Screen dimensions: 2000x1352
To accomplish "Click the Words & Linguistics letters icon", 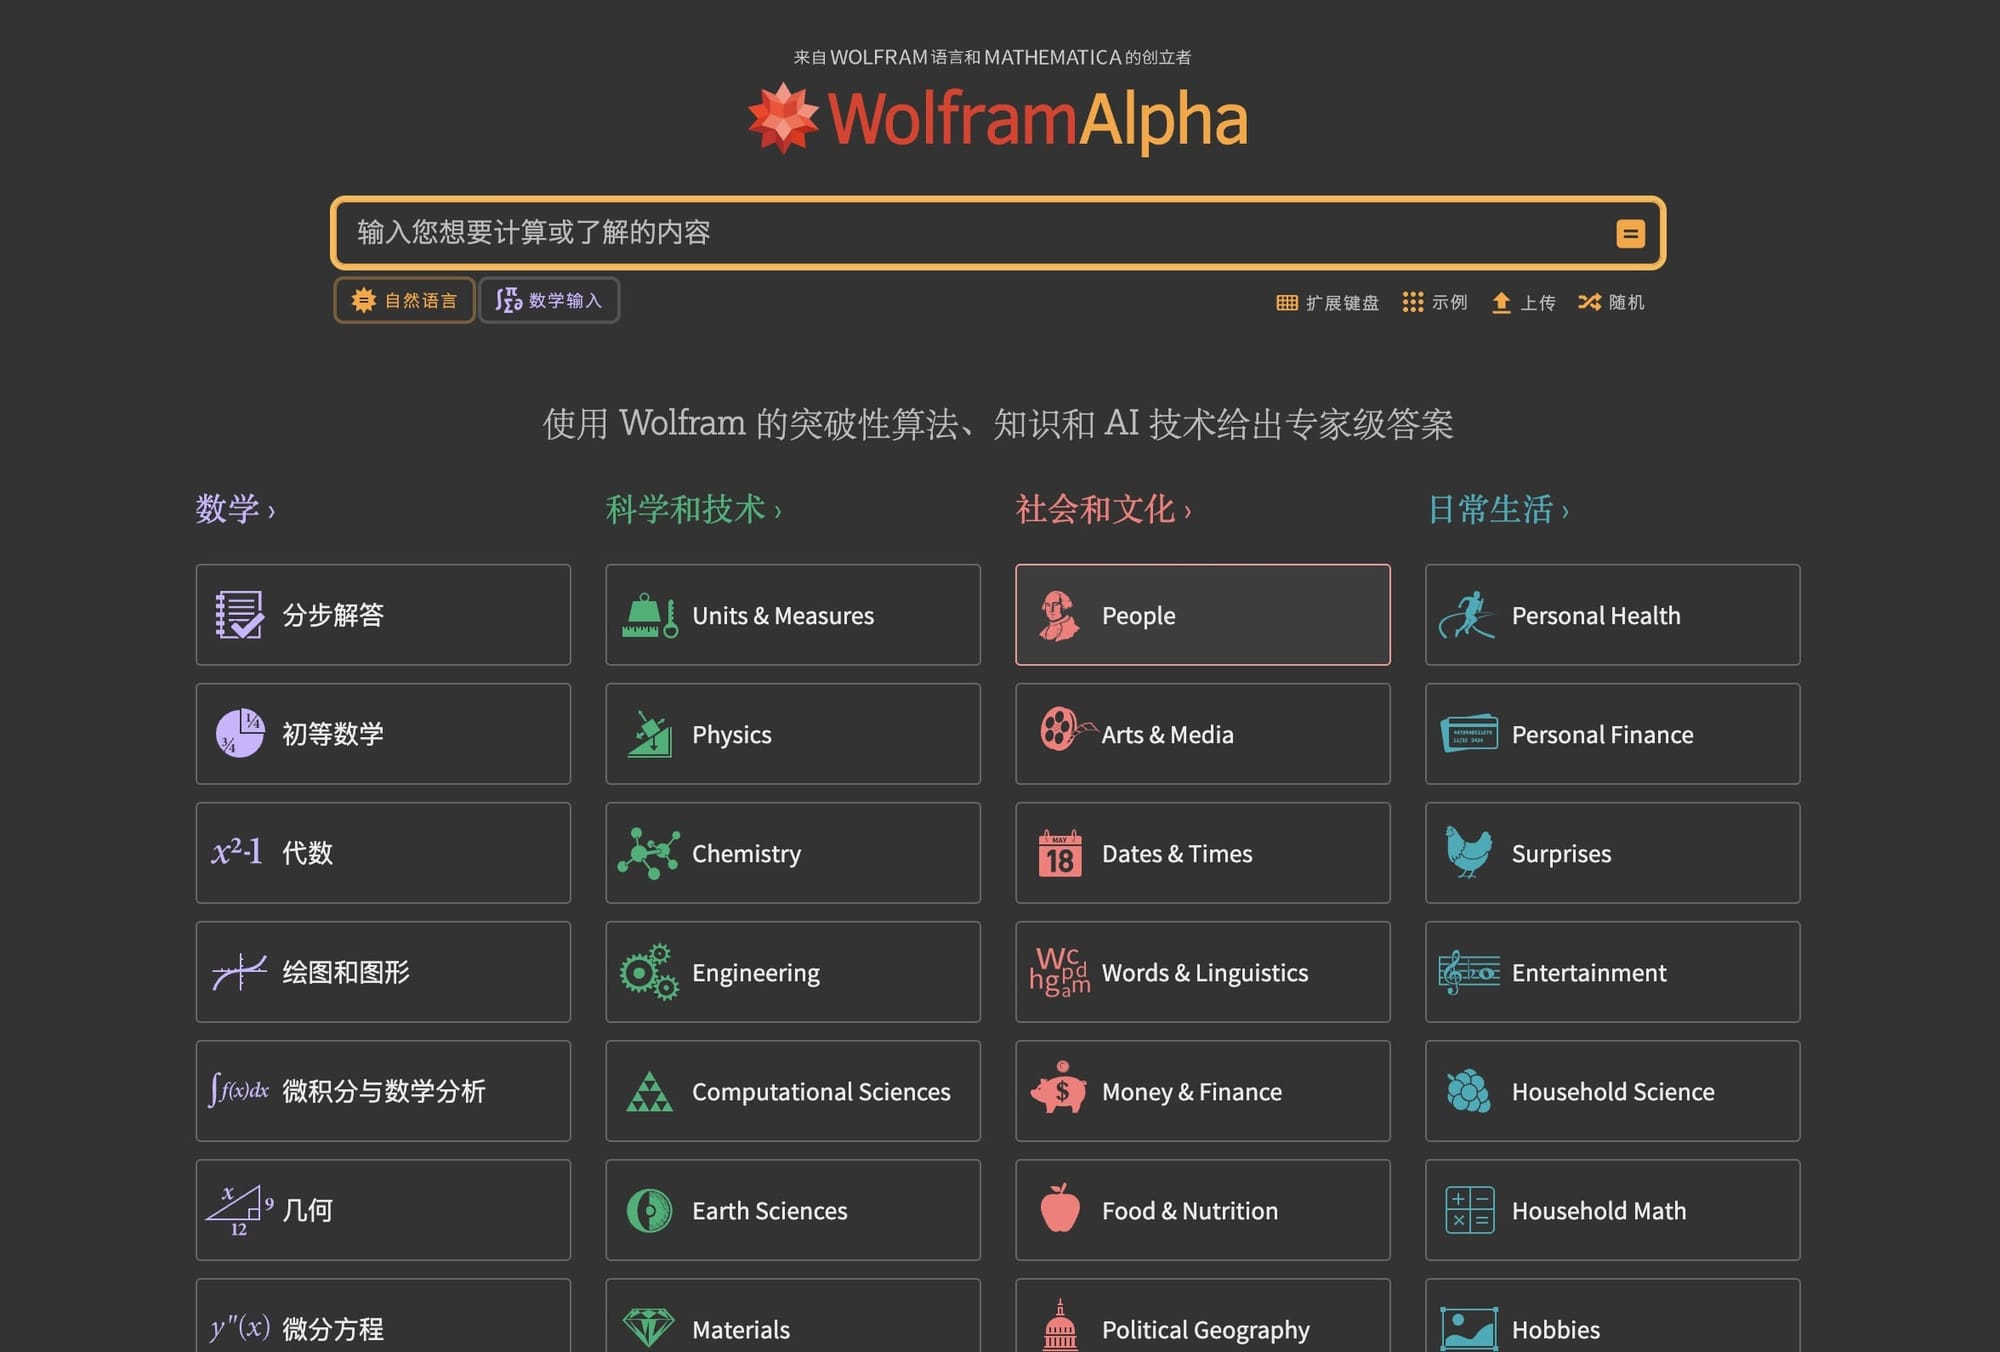I will click(1060, 971).
